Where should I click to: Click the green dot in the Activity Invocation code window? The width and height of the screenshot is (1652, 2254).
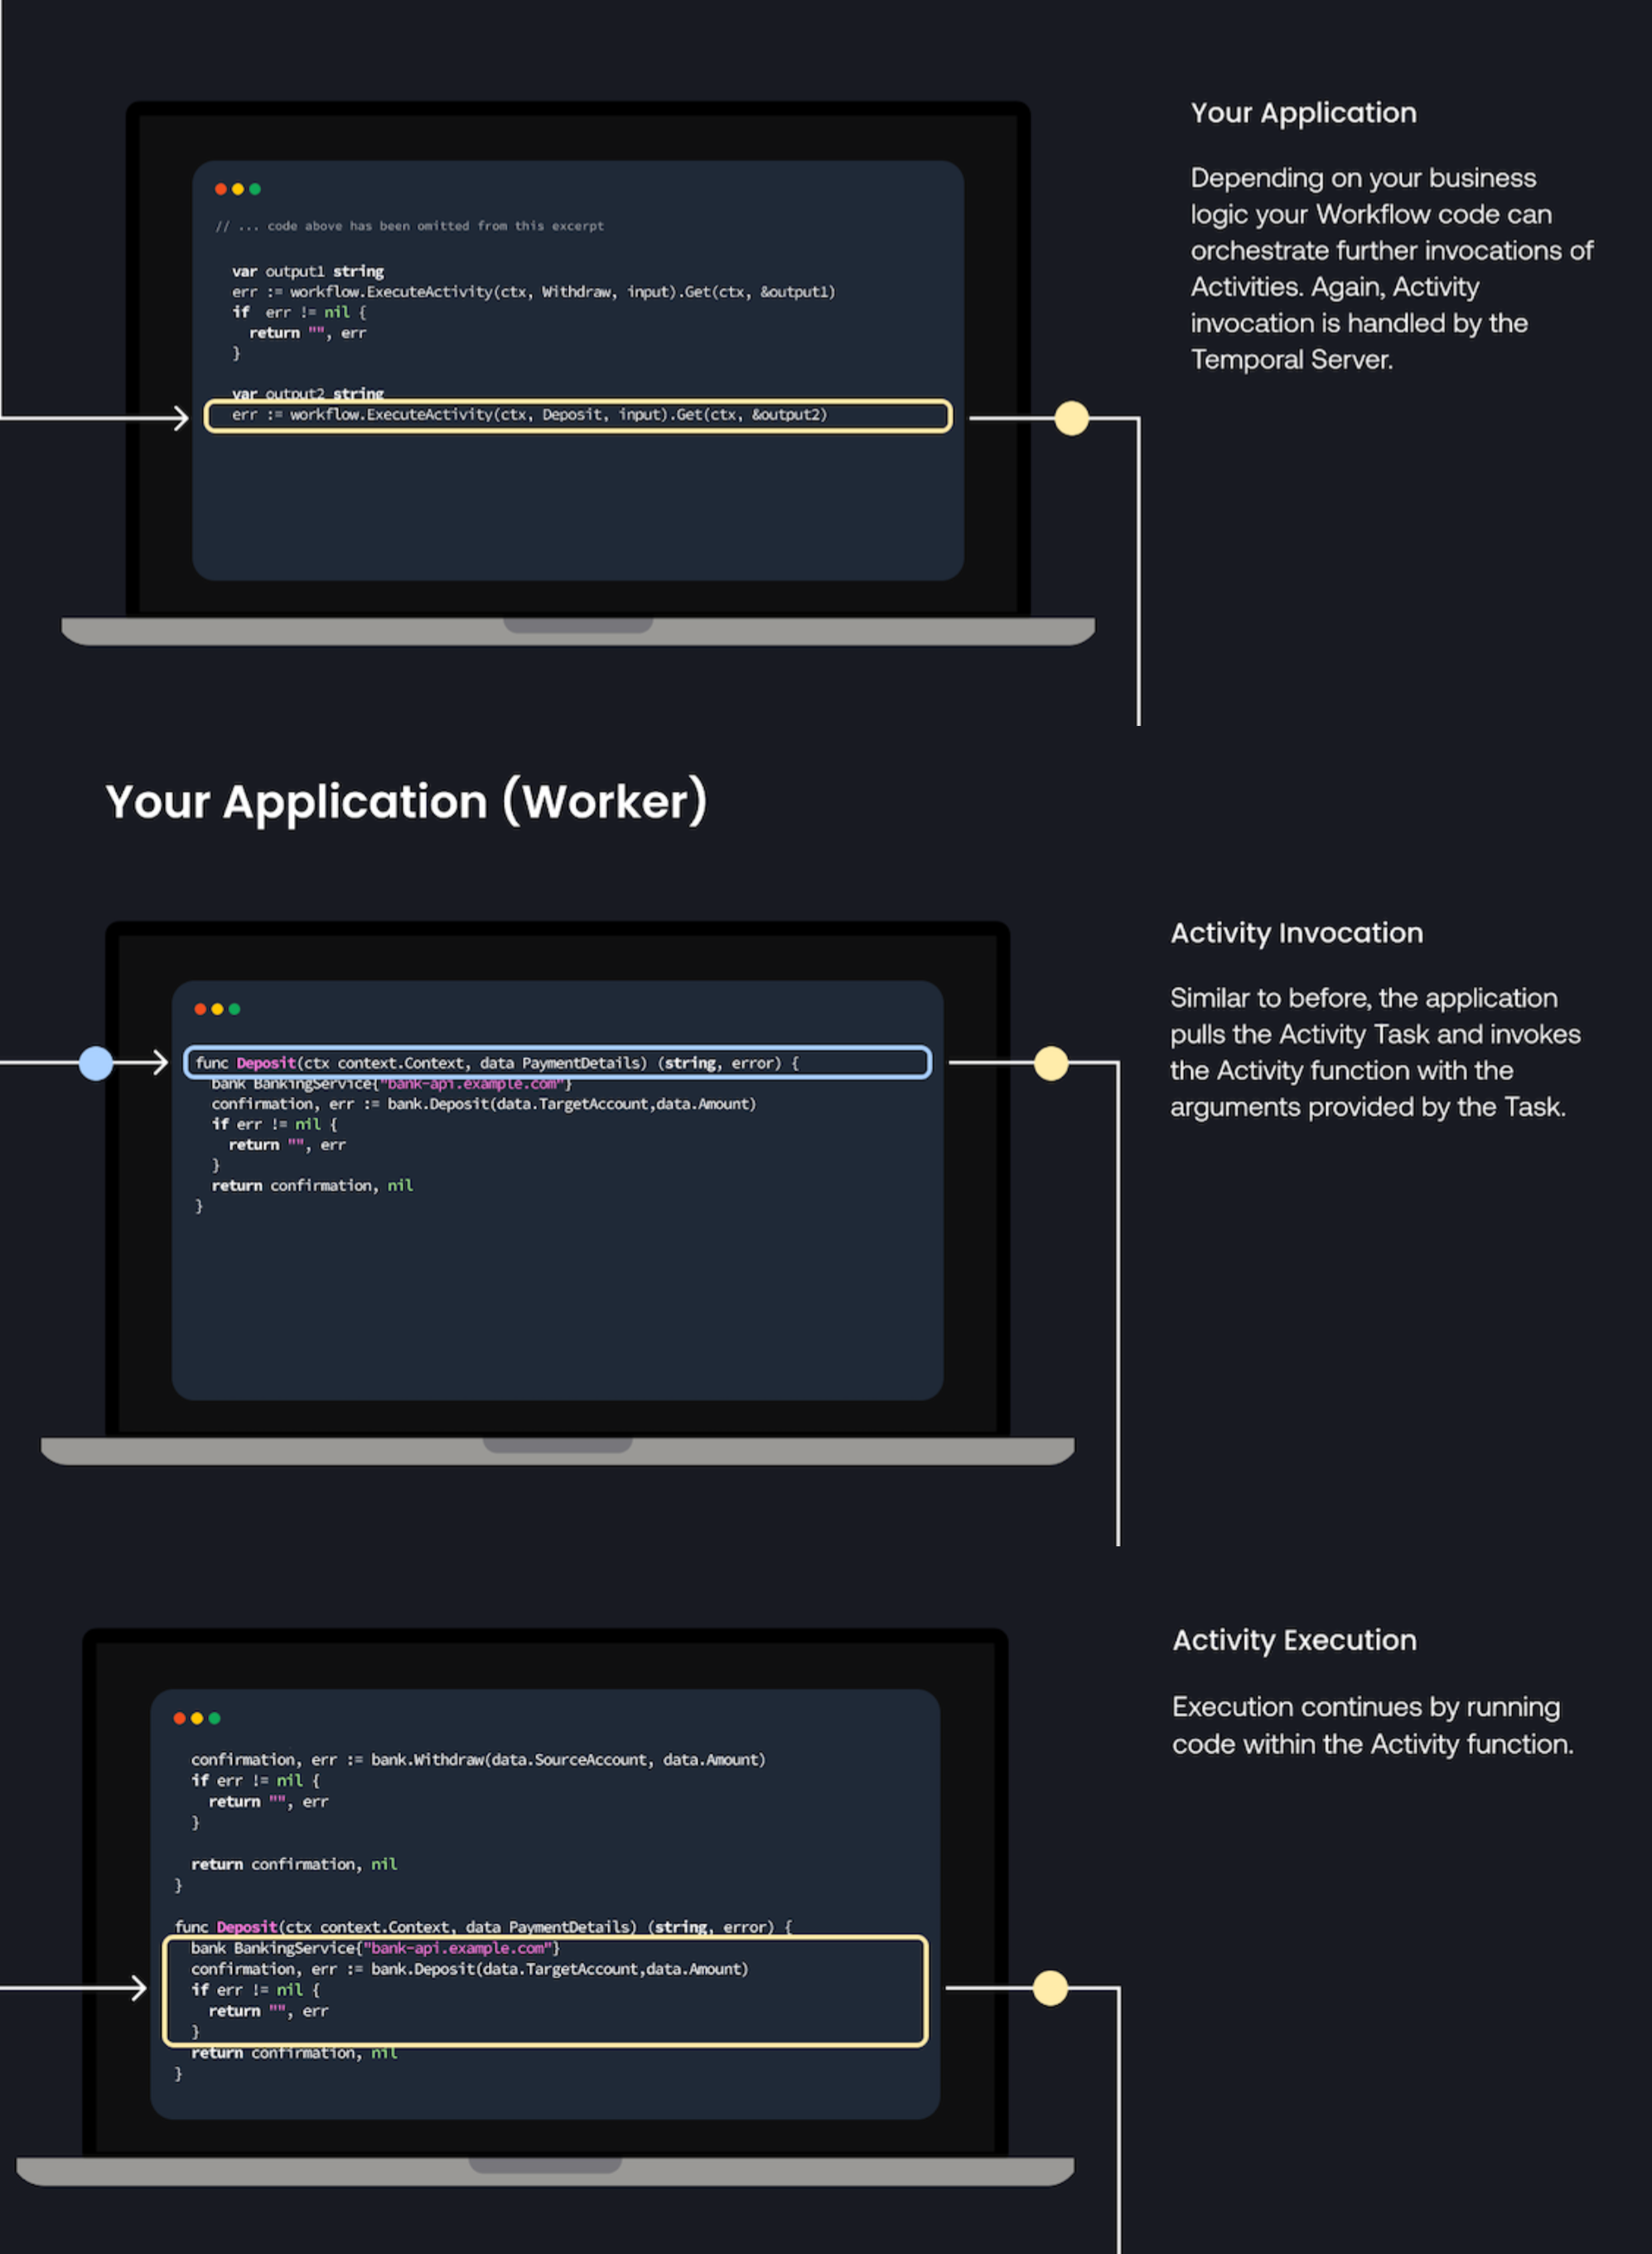pos(234,1009)
